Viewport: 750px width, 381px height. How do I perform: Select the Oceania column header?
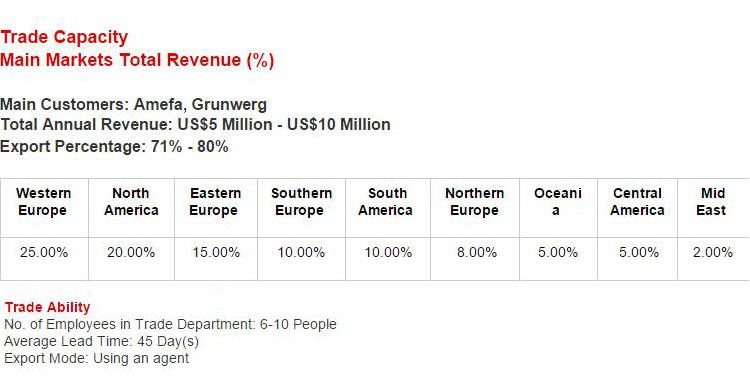pos(558,202)
